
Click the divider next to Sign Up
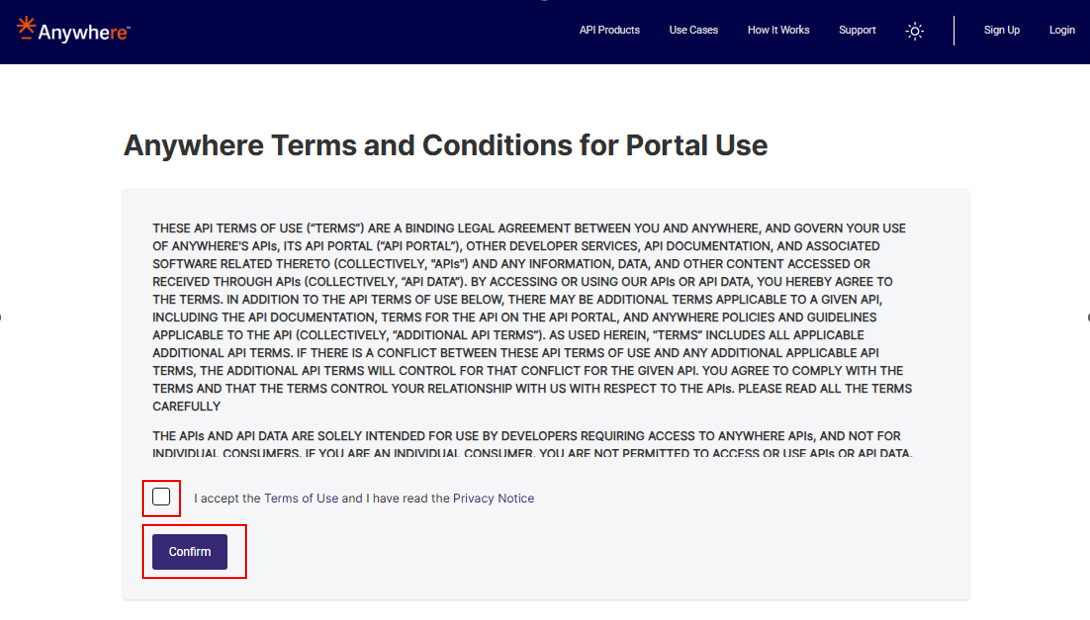pos(953,30)
